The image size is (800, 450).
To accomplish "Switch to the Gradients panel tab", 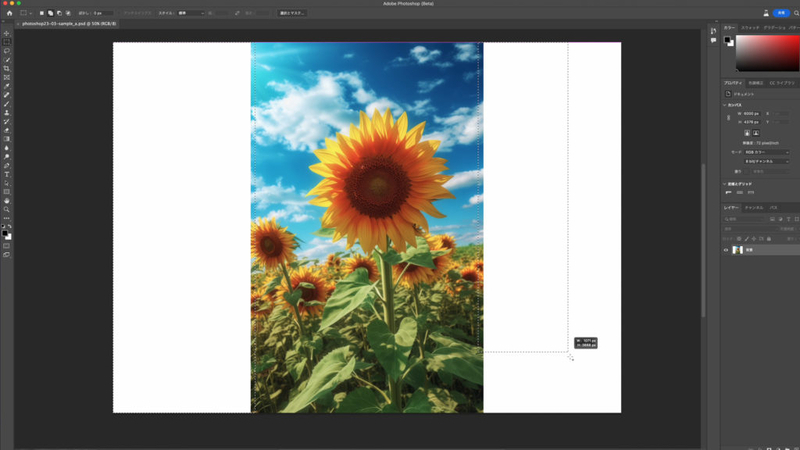I will coord(774,28).
